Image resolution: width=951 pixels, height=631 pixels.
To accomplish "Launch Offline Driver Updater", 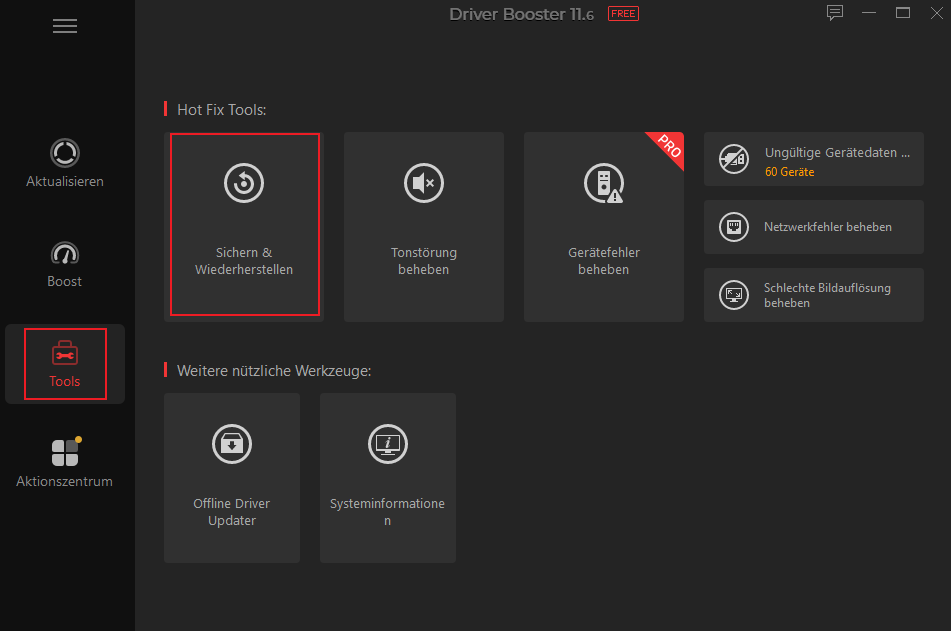I will click(232, 478).
